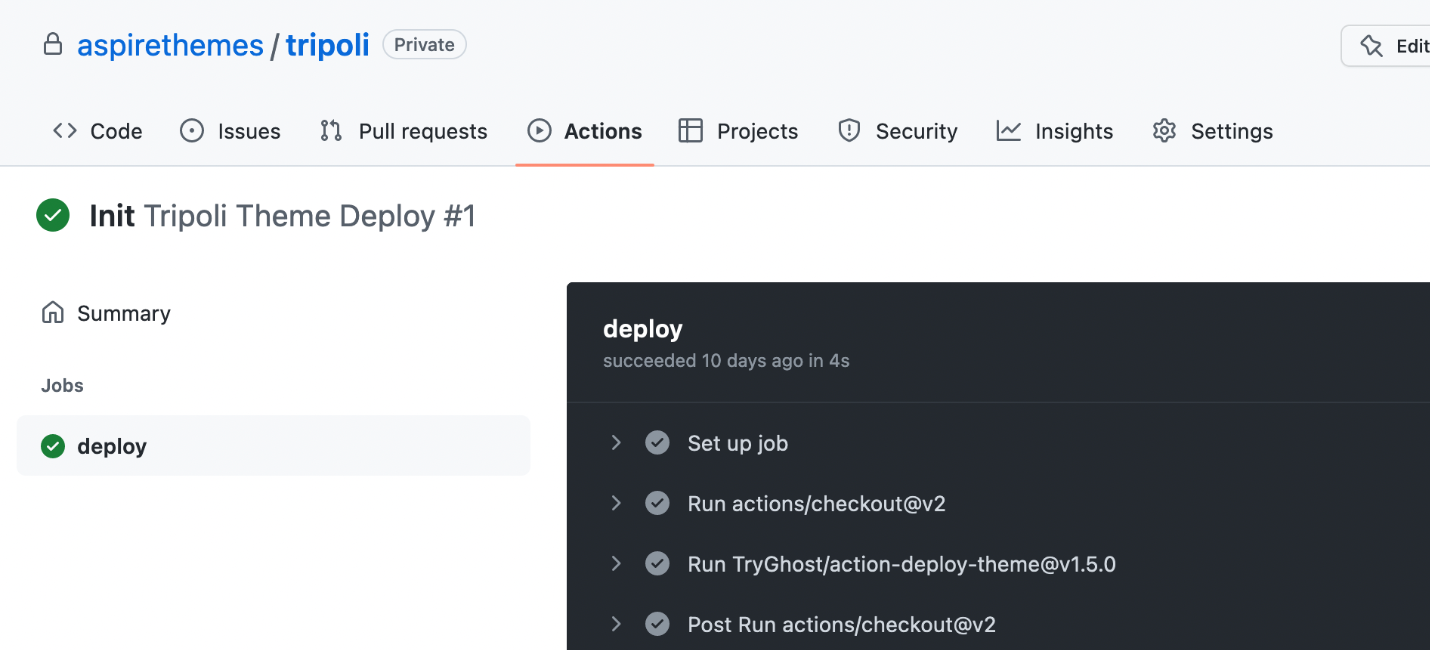This screenshot has height=650, width=1430.
Task: Go to the Security tab
Action: tap(897, 131)
